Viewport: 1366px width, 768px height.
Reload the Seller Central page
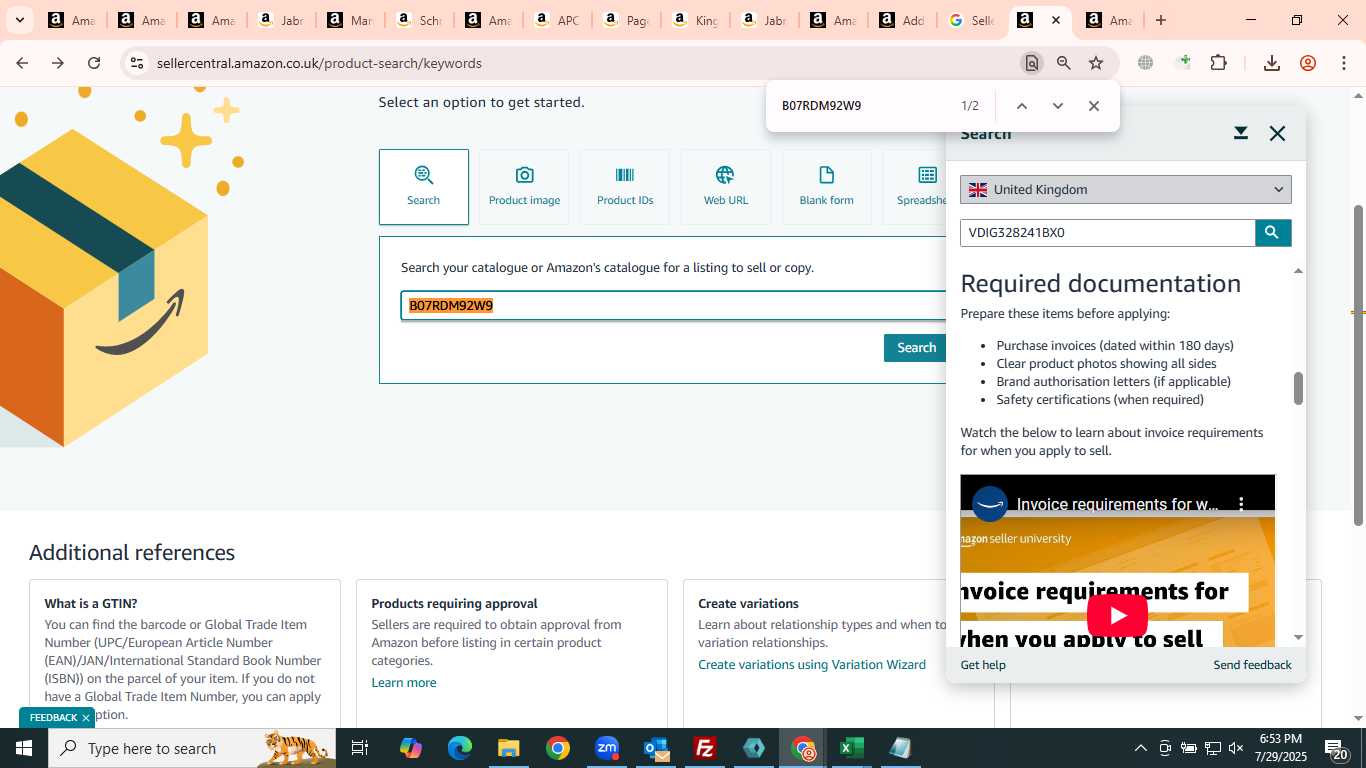click(94, 63)
